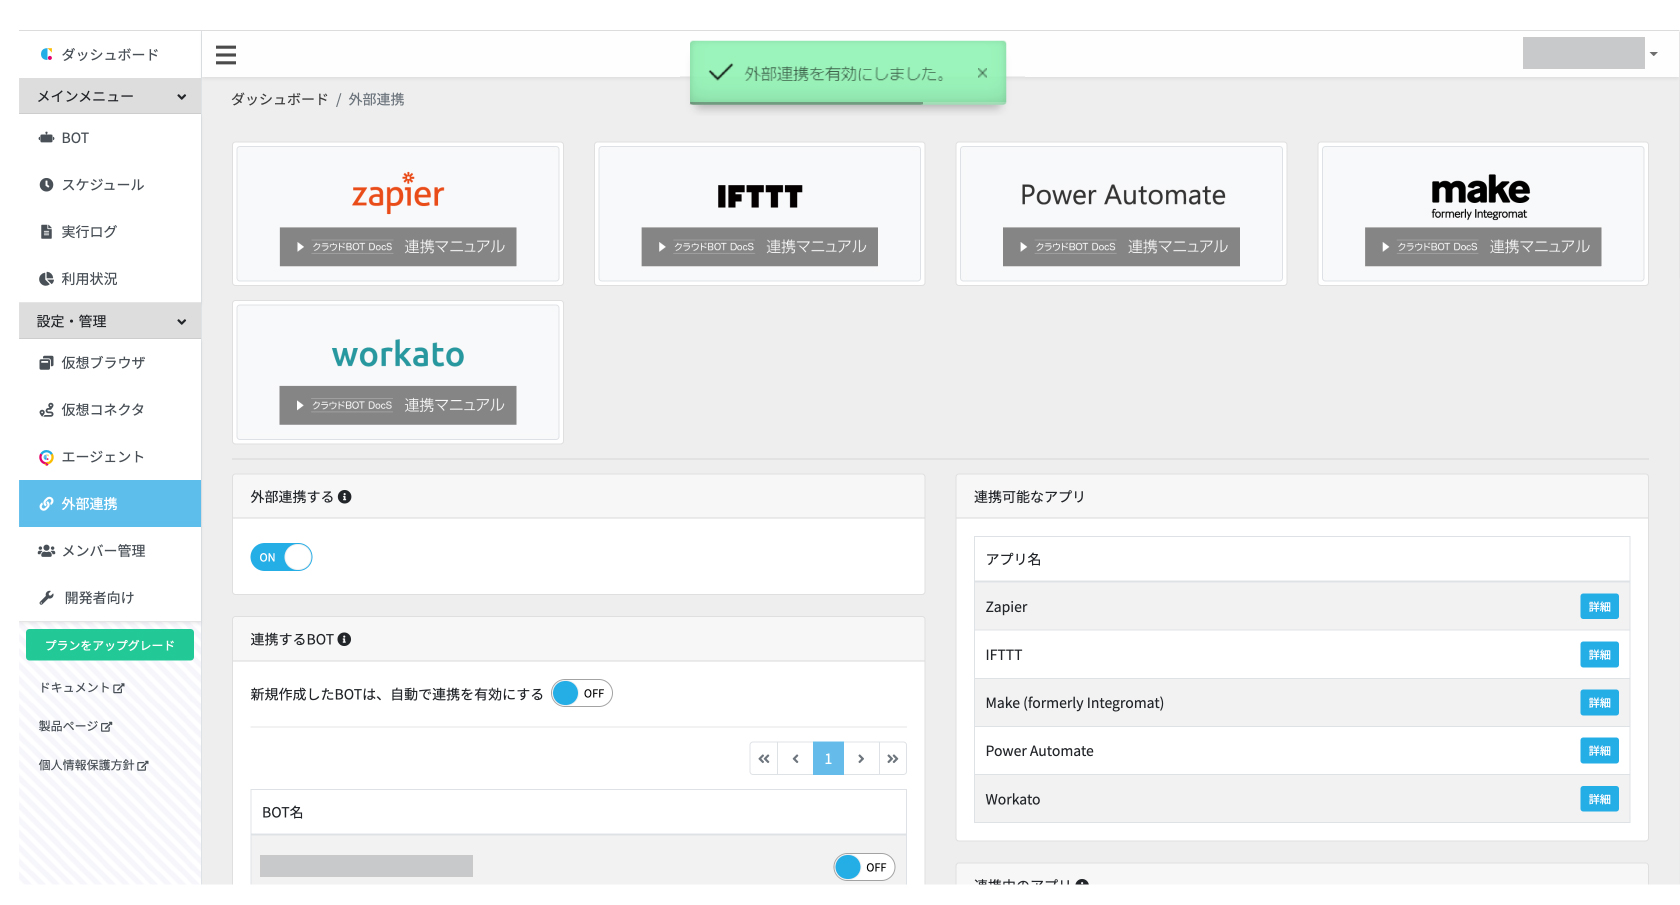
Task: Open 詳細 for IFTTT app
Action: pos(1599,655)
